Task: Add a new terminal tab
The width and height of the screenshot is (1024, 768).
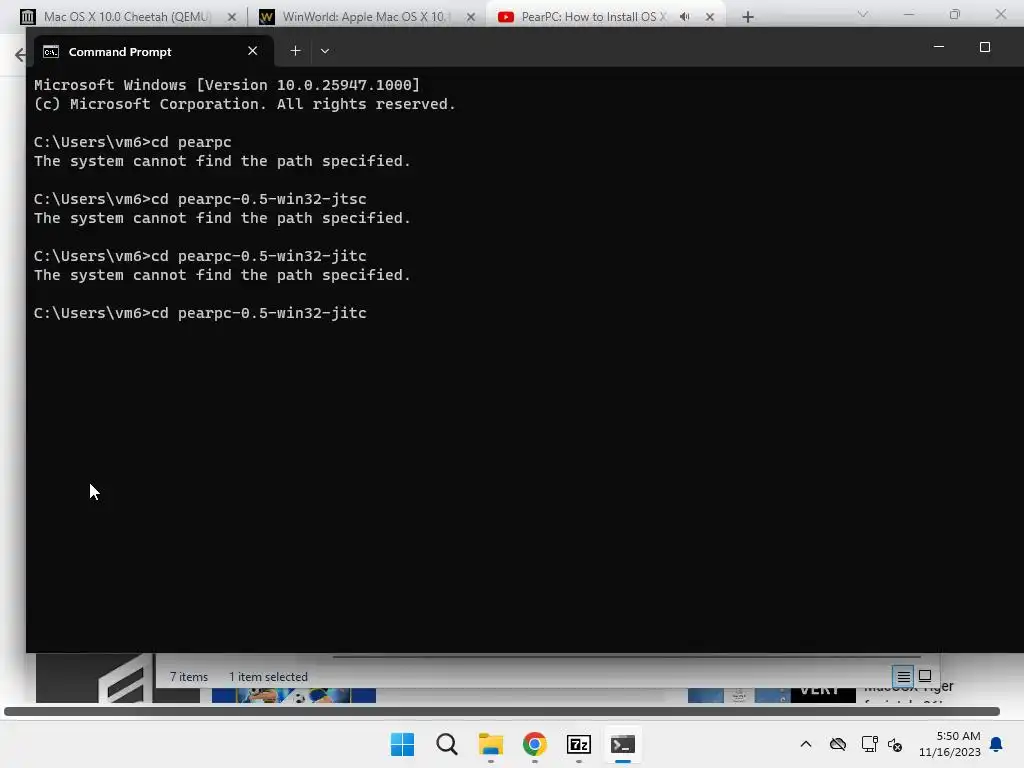Action: 295,51
